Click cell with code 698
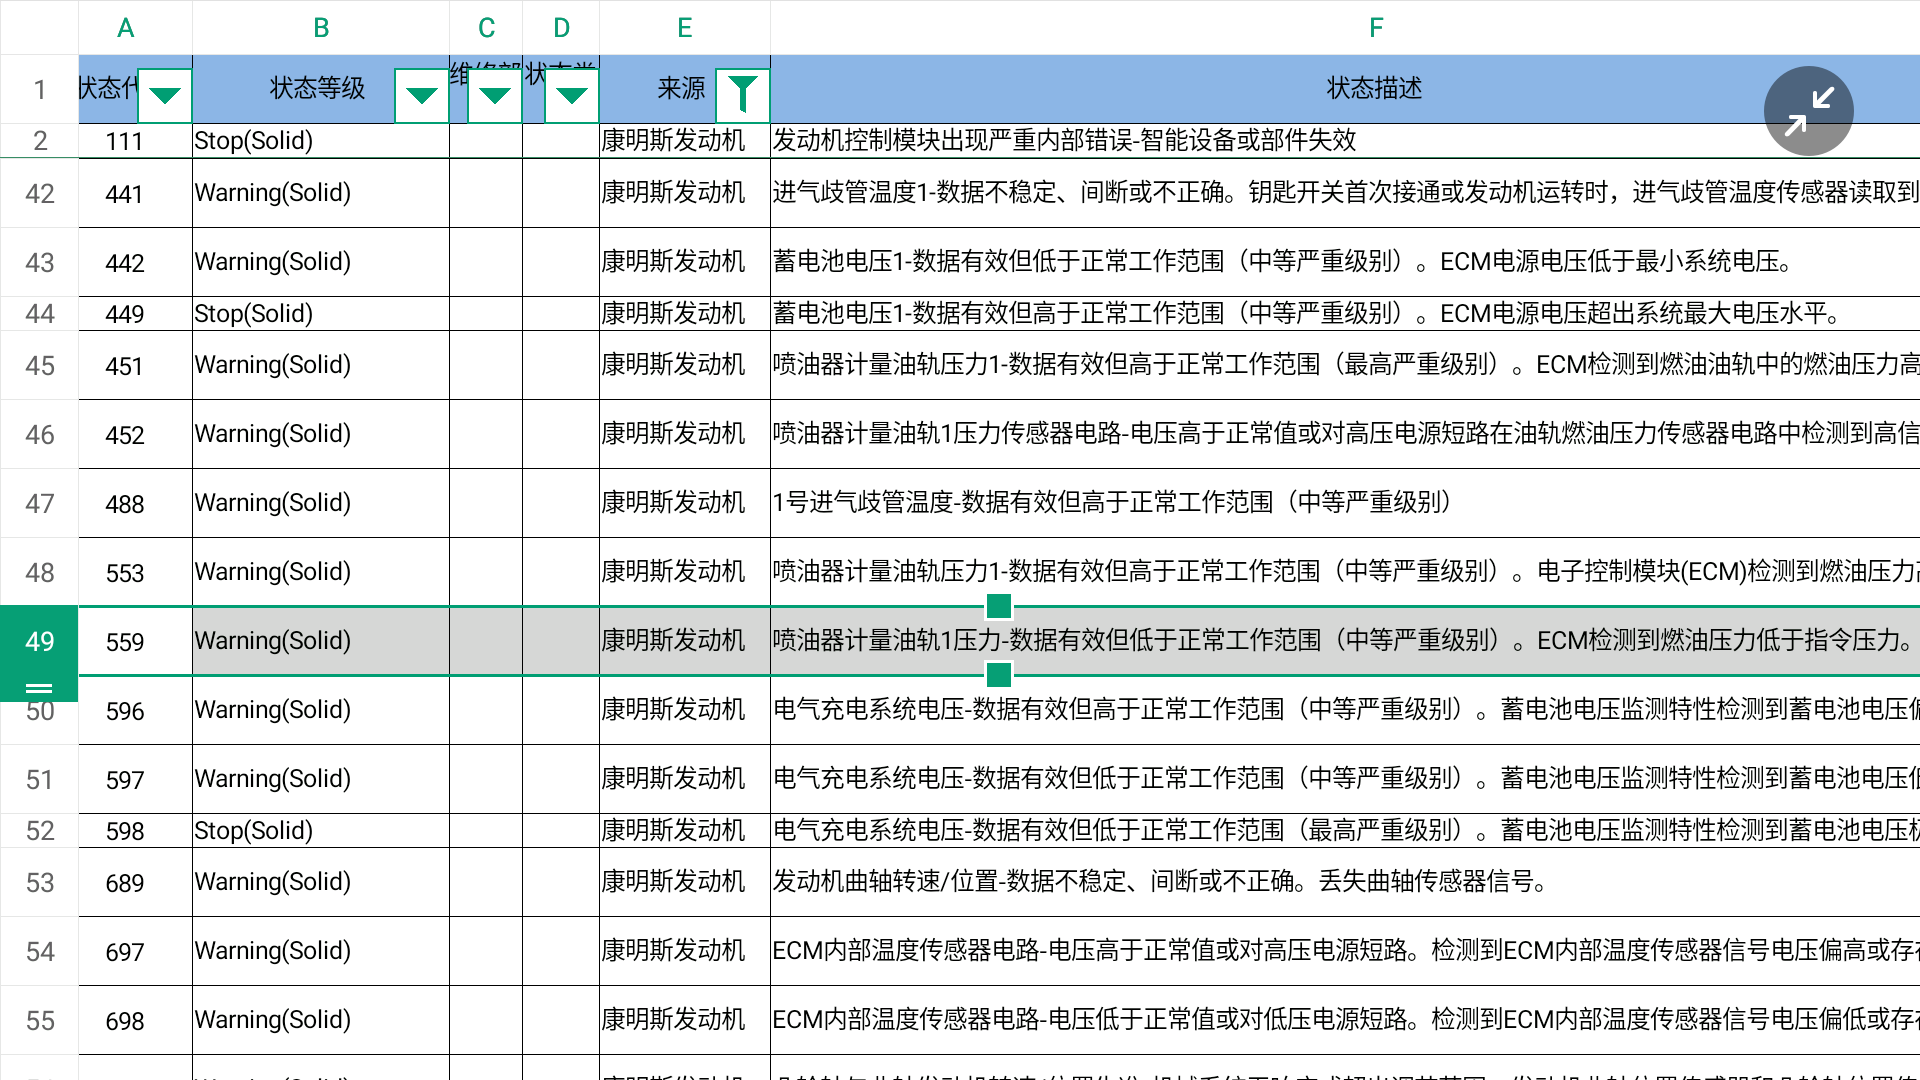 click(x=135, y=1020)
